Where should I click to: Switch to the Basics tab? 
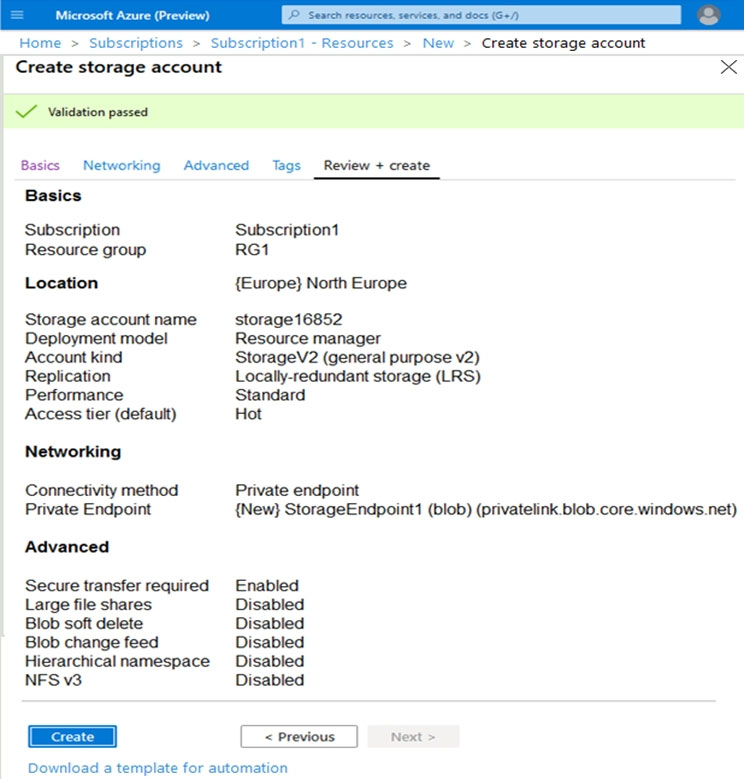pos(40,166)
